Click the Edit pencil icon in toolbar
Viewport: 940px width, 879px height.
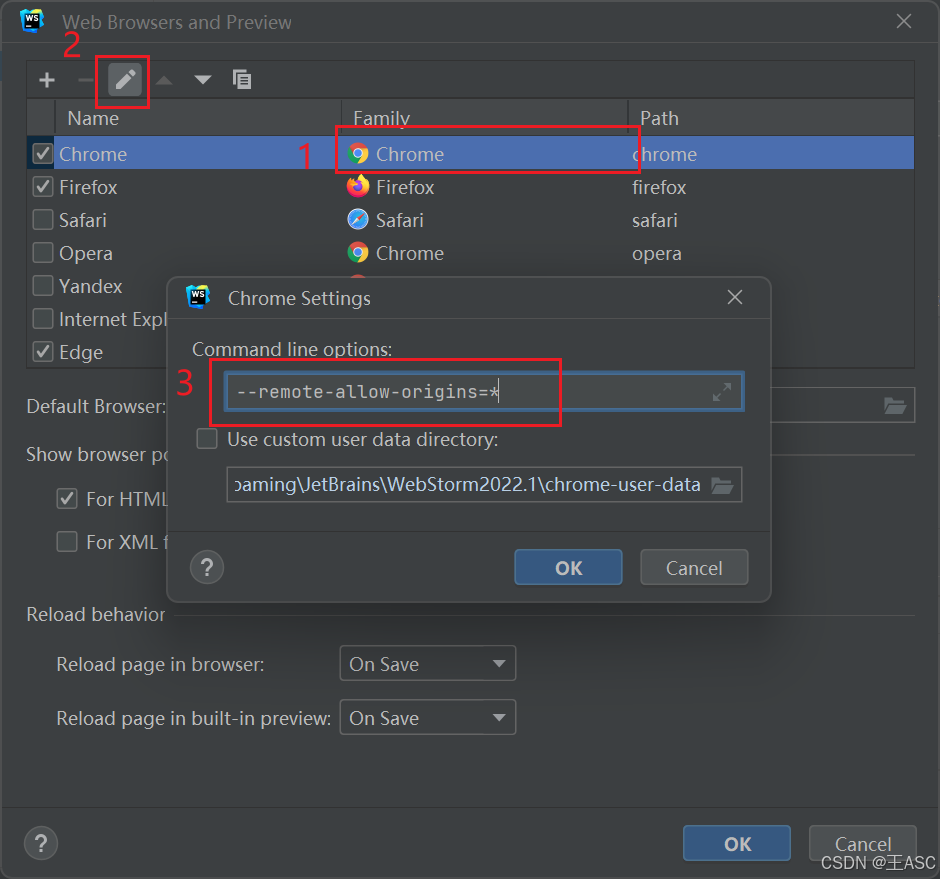(x=125, y=79)
